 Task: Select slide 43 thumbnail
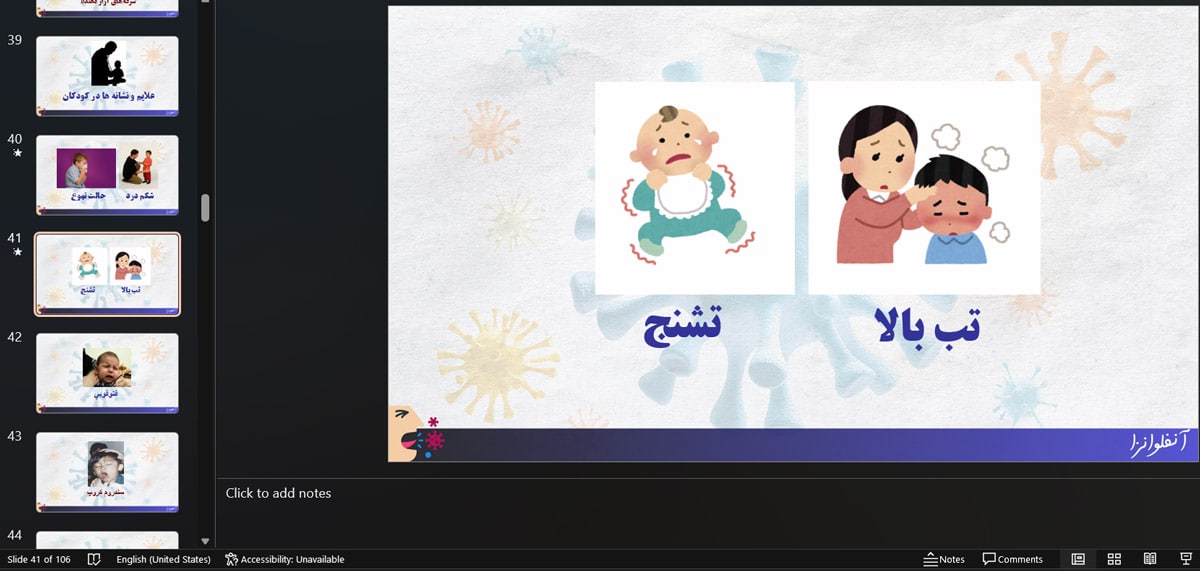click(107, 471)
